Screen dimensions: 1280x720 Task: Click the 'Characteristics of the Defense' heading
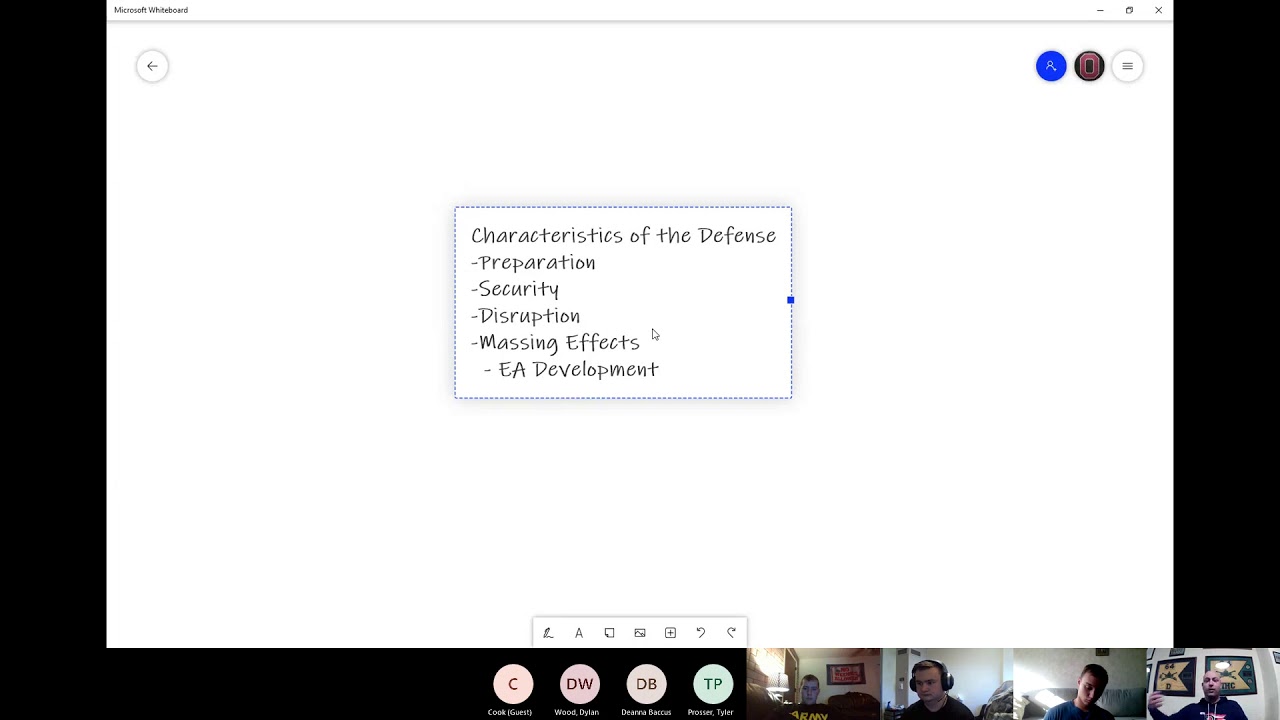[623, 235]
